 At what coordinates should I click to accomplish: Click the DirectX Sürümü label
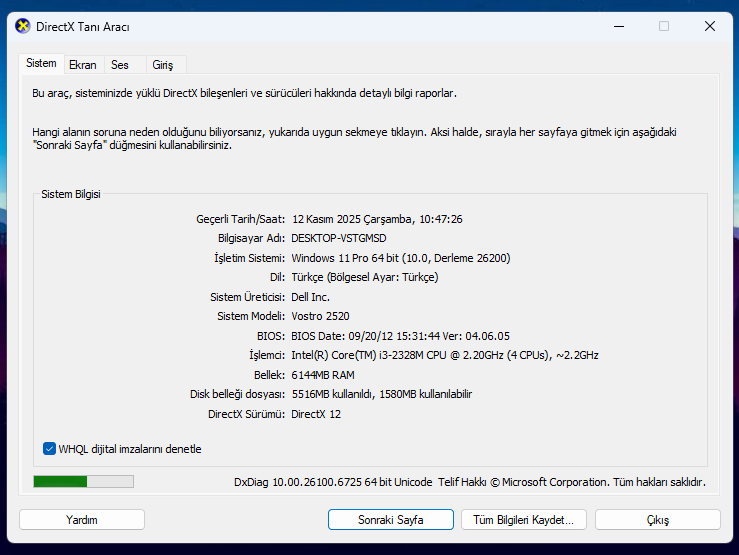pyautogui.click(x=246, y=415)
